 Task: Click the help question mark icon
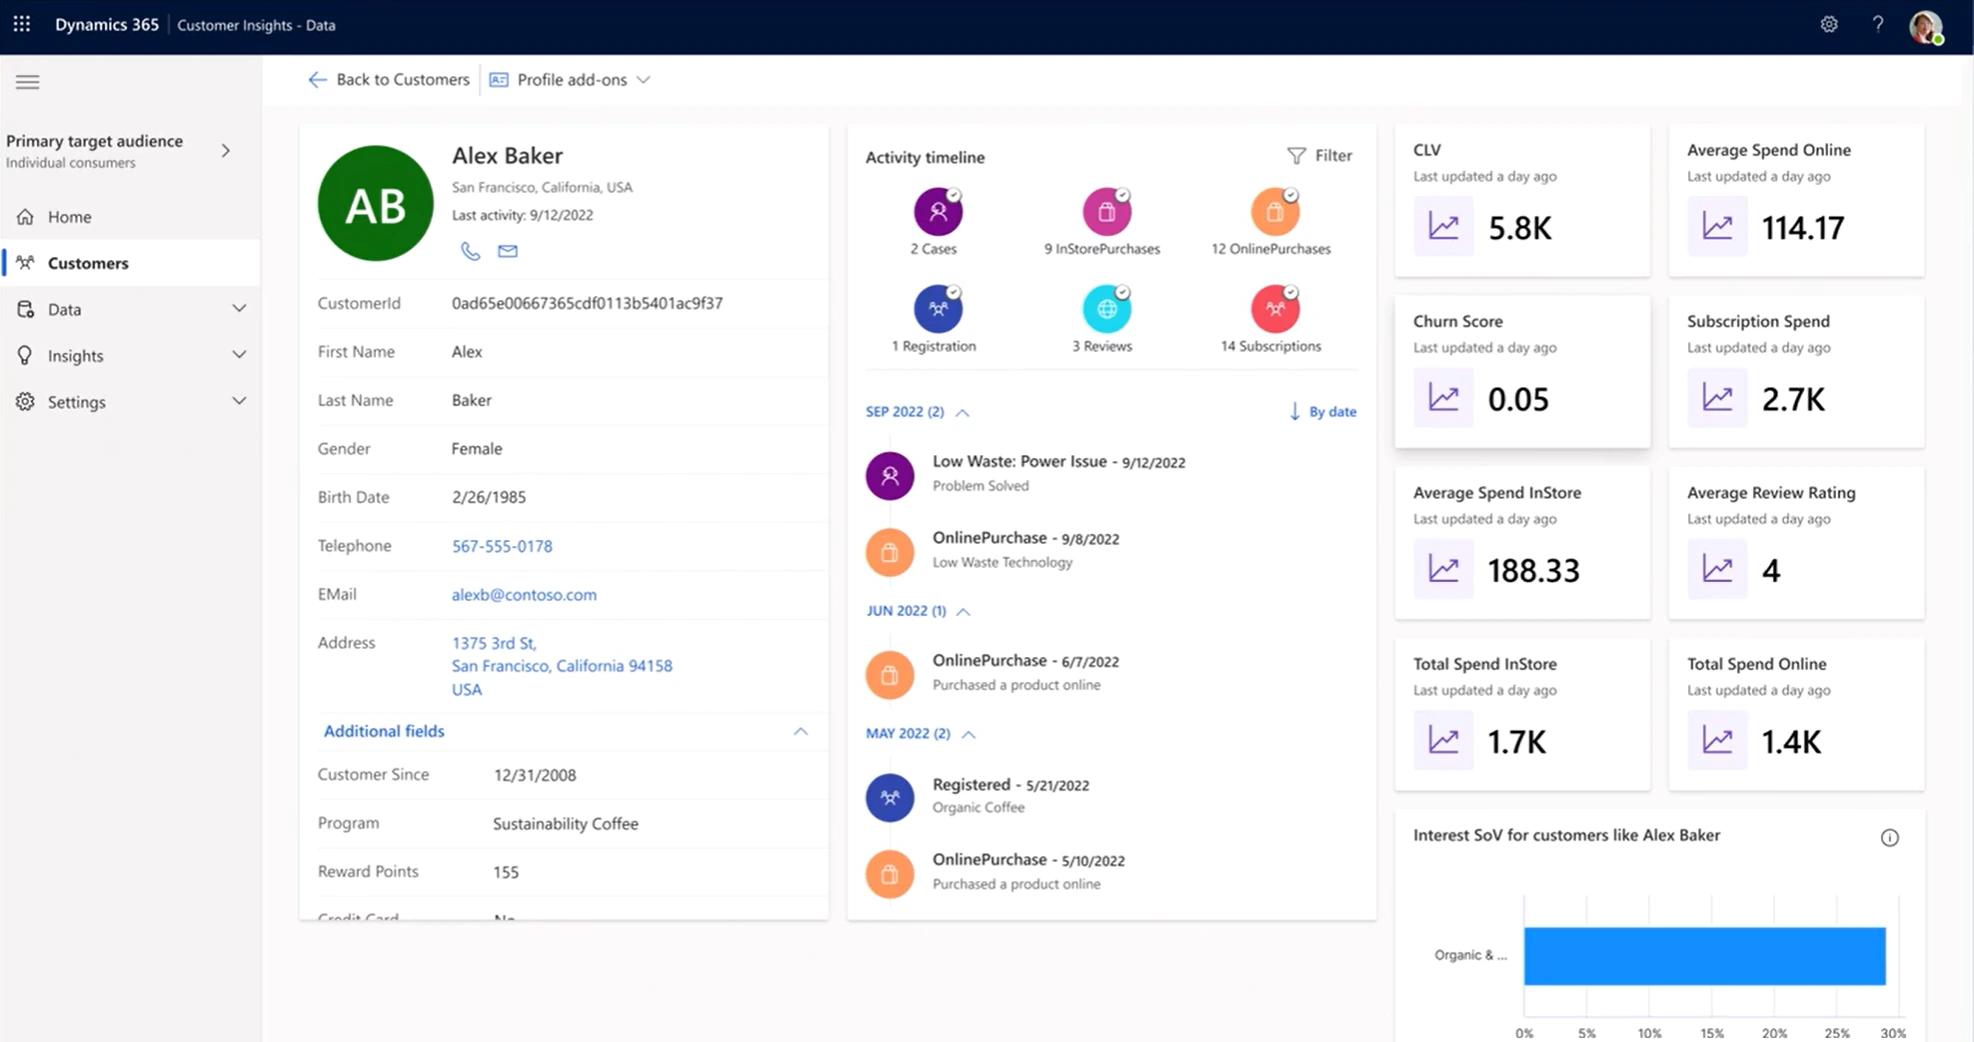(x=1878, y=24)
